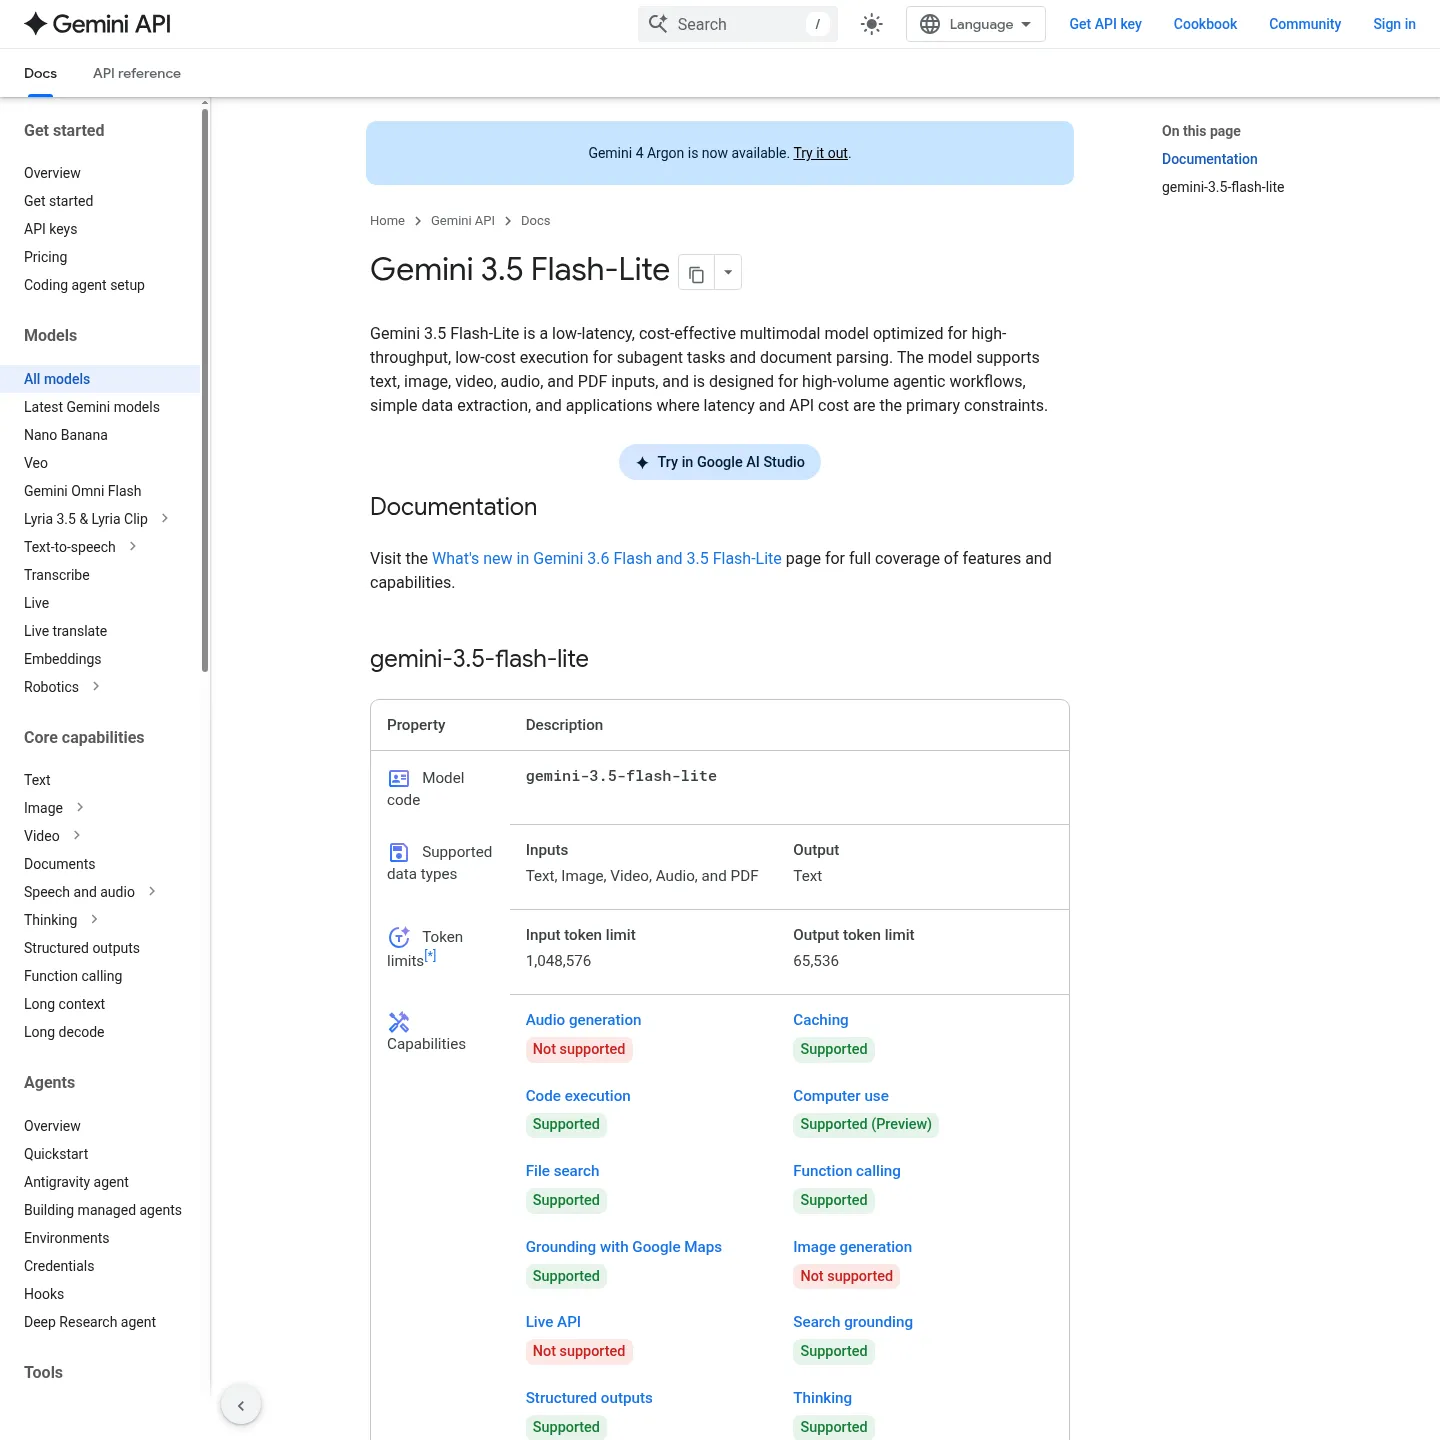
Task: Open the Community link in header
Action: coord(1305,24)
